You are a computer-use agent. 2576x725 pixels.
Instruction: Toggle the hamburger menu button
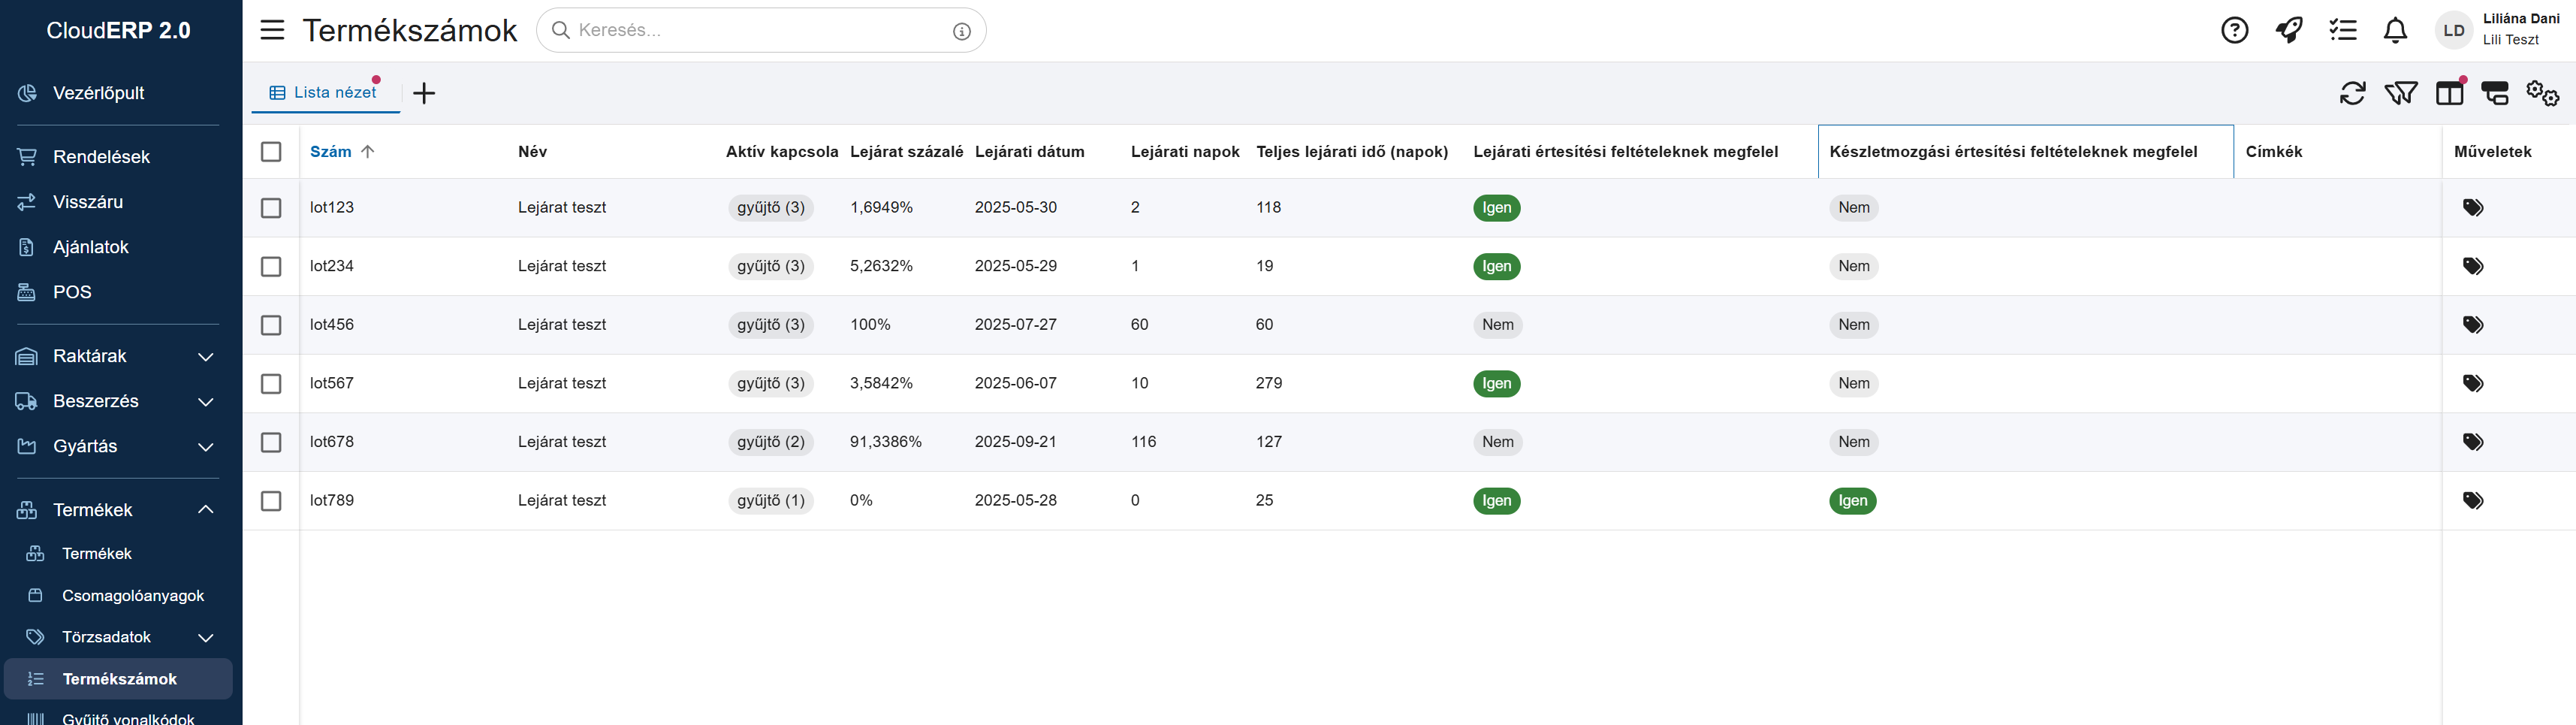[272, 30]
